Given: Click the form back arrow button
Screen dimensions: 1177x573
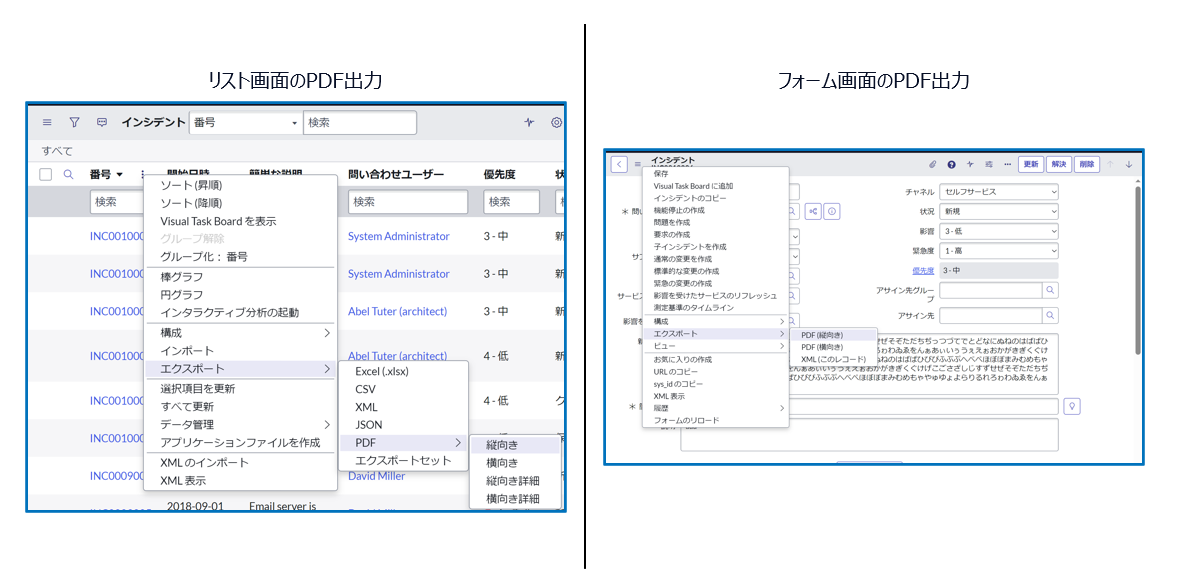Looking at the screenshot, I should coord(619,164).
